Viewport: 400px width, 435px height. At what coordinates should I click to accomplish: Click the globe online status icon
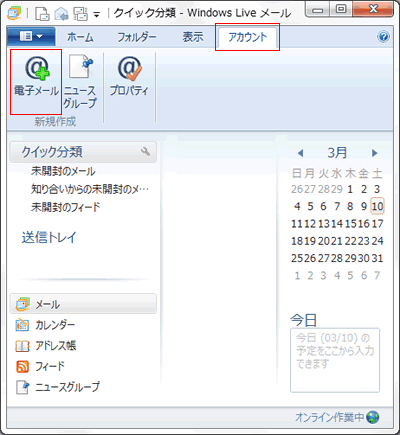pyautogui.click(x=373, y=417)
